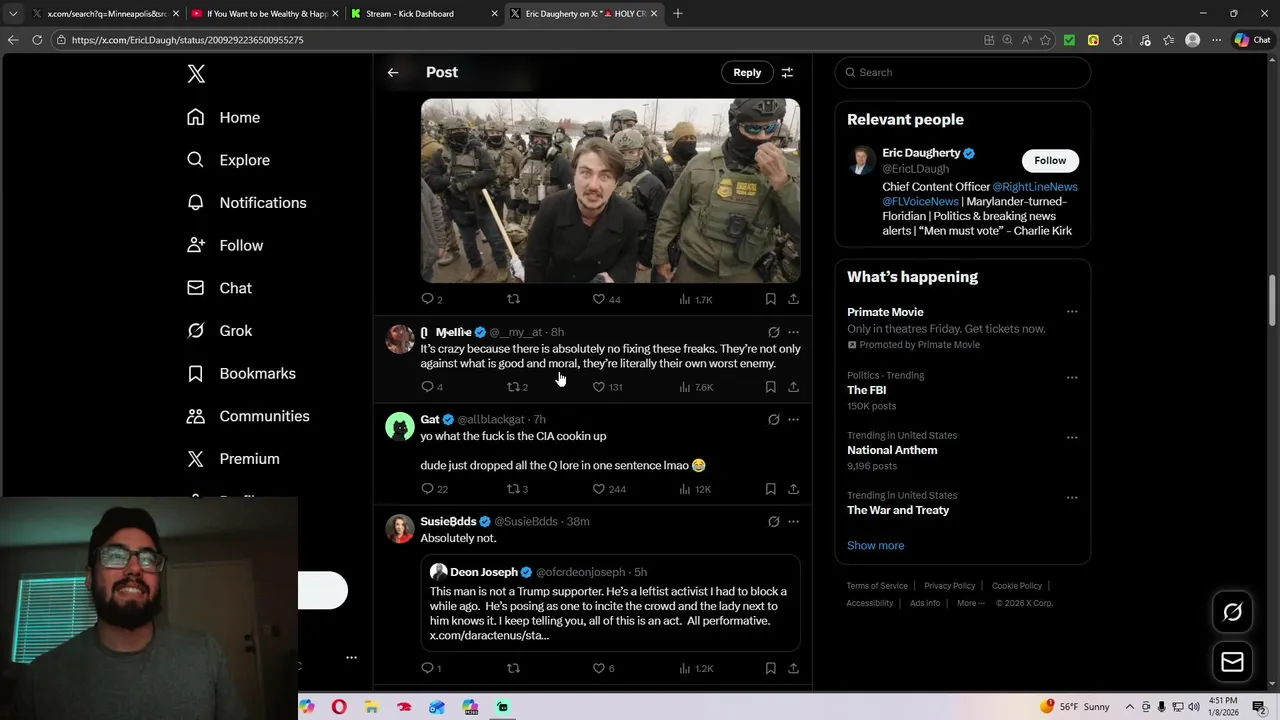Open Terms of Service link
This screenshot has height=720, width=1280.
(x=877, y=586)
